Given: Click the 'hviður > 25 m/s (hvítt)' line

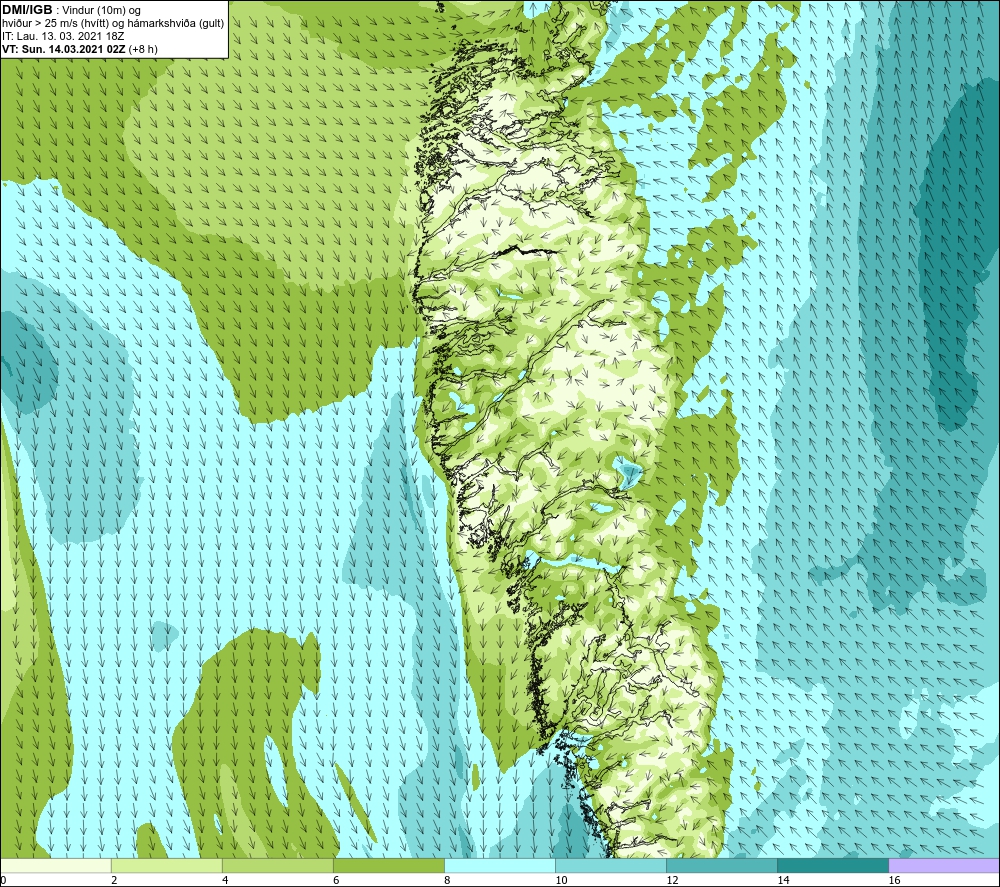Looking at the screenshot, I should (x=55, y=24).
